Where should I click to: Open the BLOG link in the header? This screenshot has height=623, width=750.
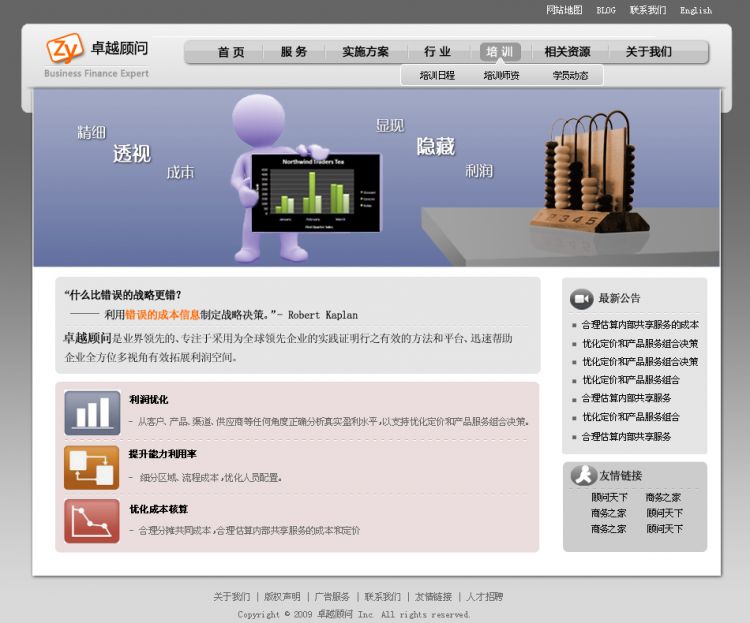pos(606,10)
